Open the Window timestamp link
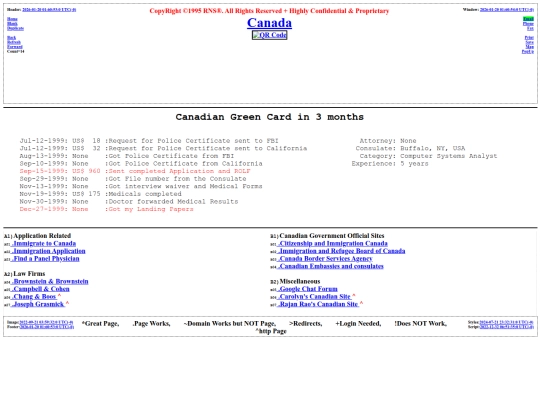This screenshot has height=405, width=540. click(507, 10)
